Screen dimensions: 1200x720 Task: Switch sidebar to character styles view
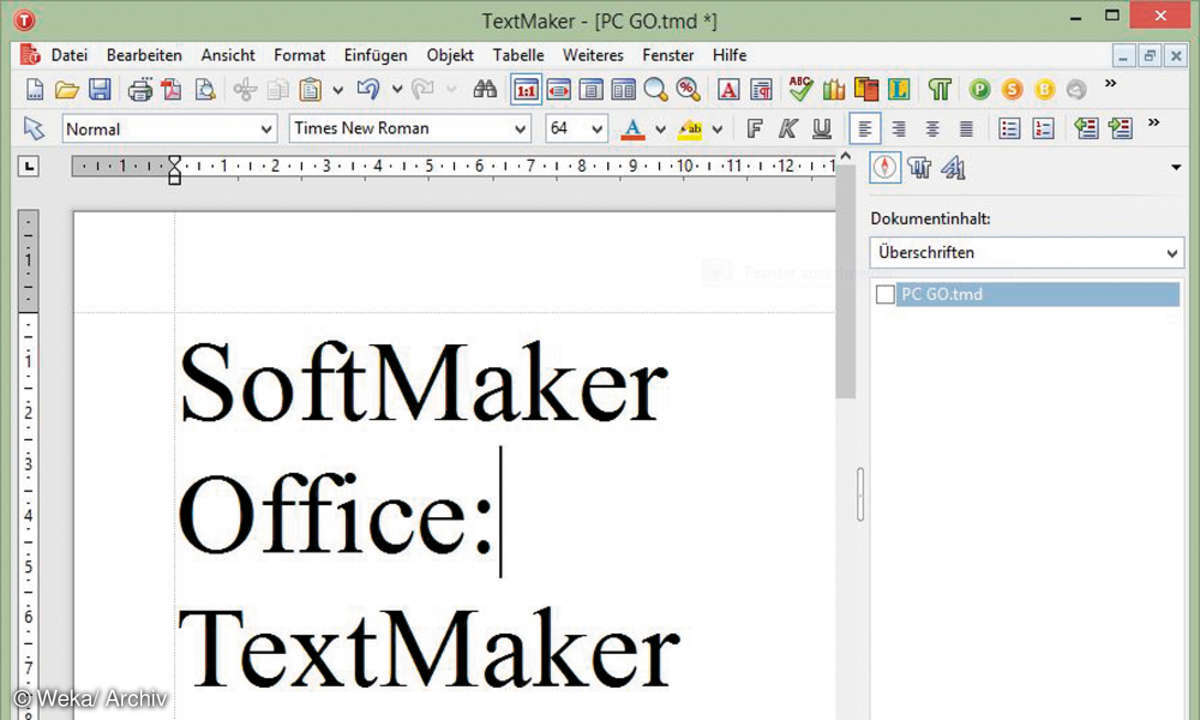pos(953,168)
